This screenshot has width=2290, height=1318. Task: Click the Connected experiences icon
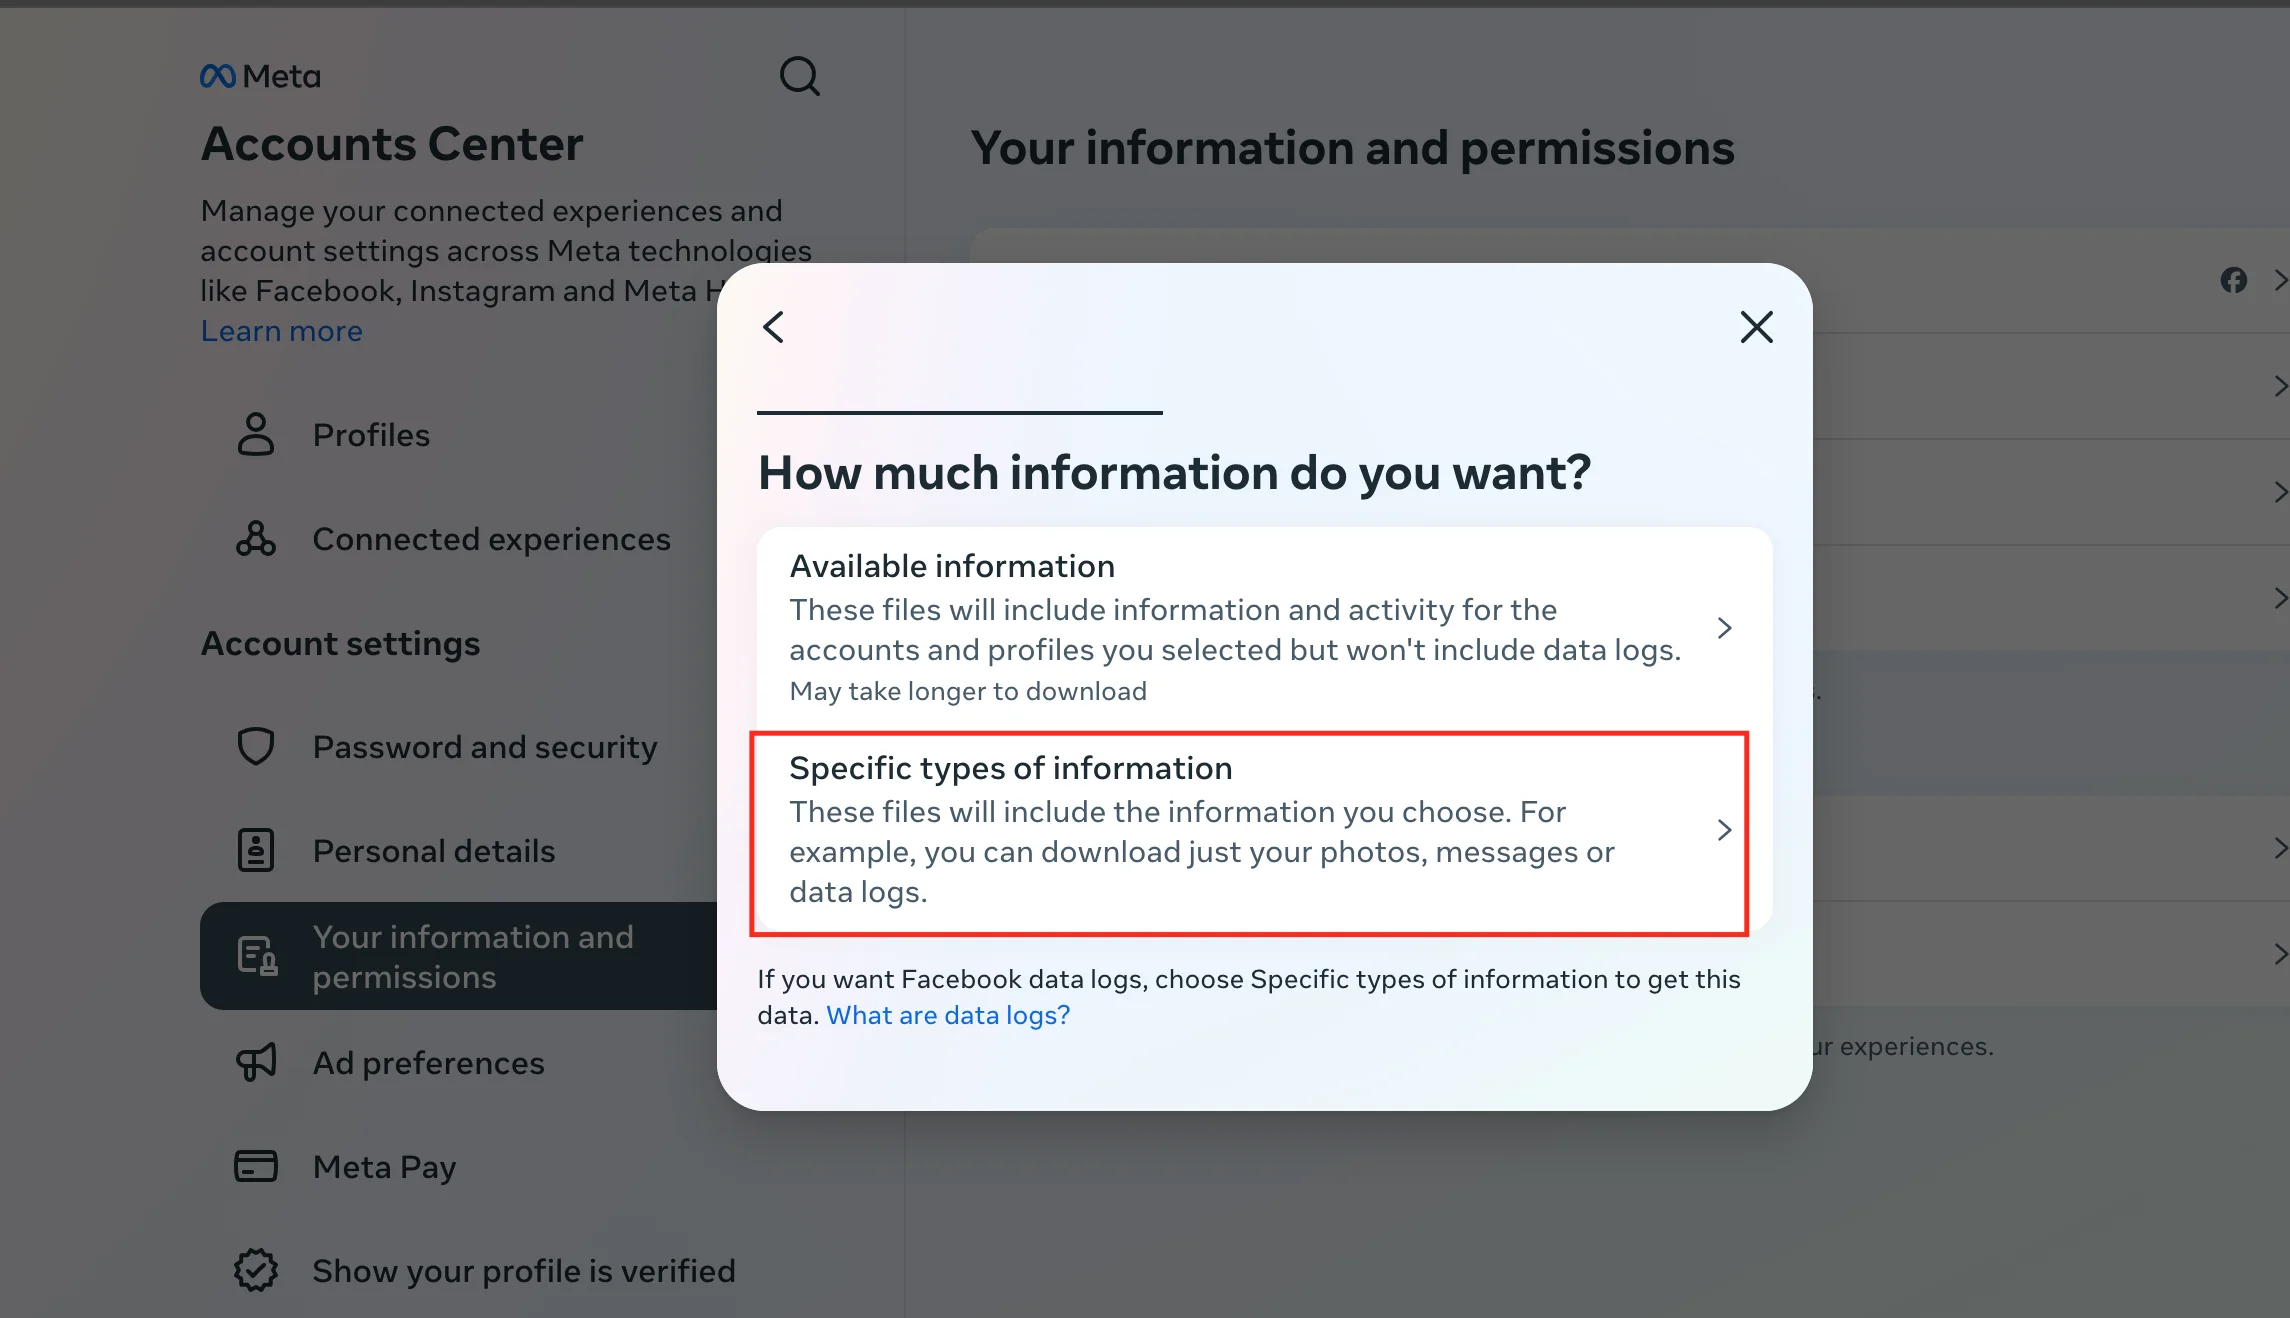[256, 539]
